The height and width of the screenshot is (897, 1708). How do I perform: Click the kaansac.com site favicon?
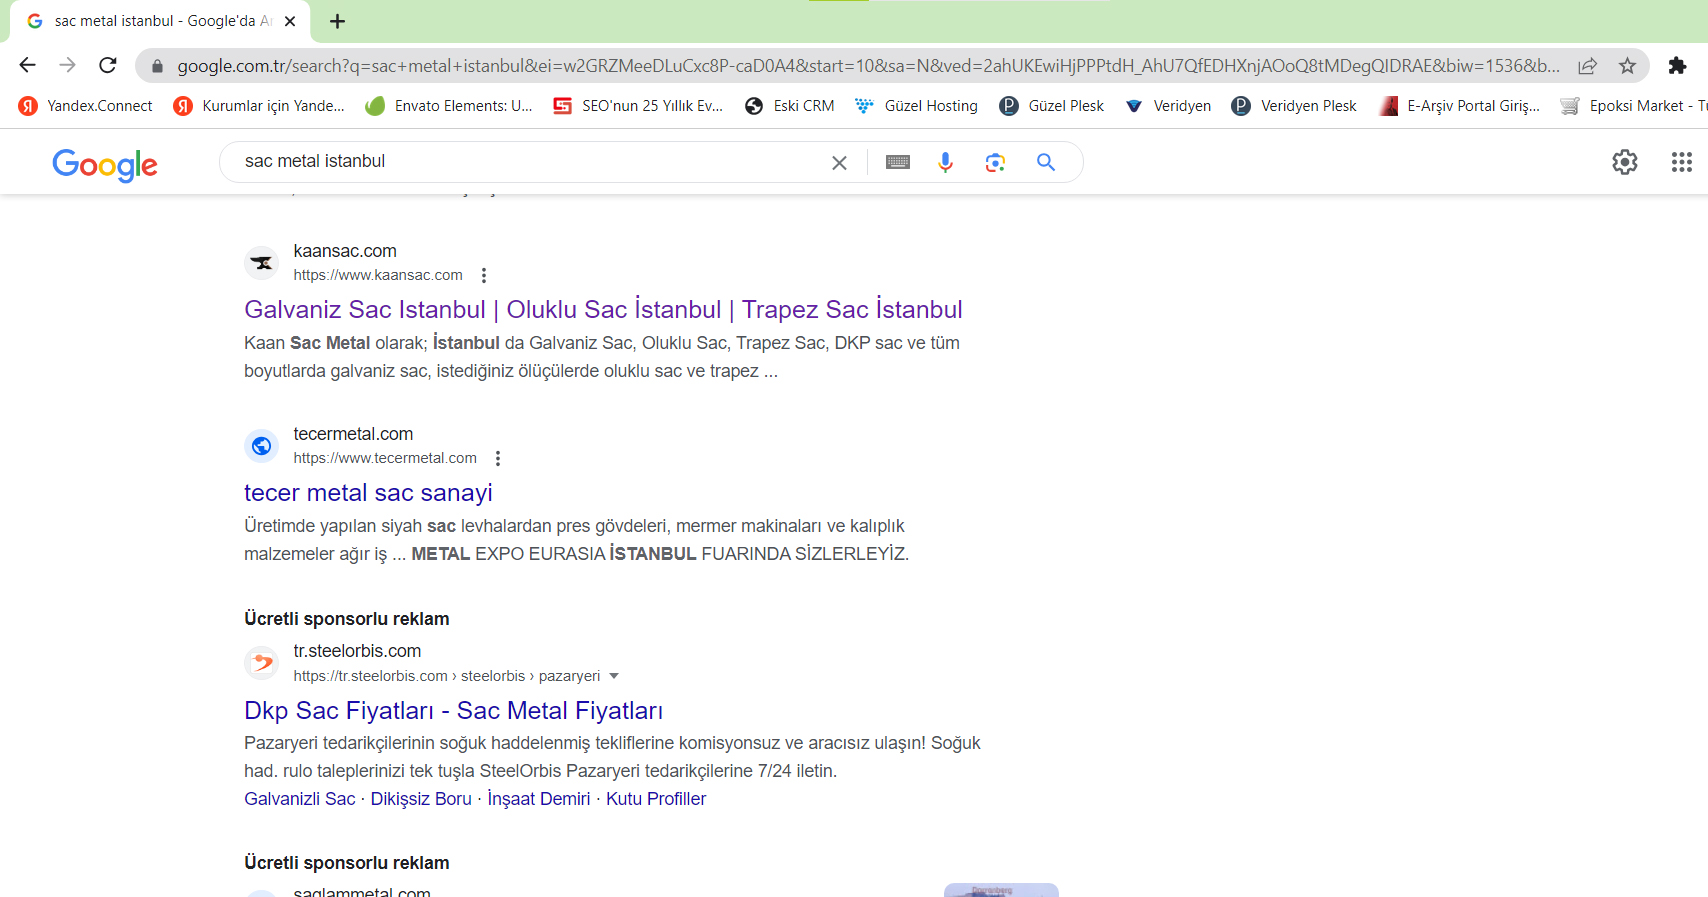tap(262, 263)
